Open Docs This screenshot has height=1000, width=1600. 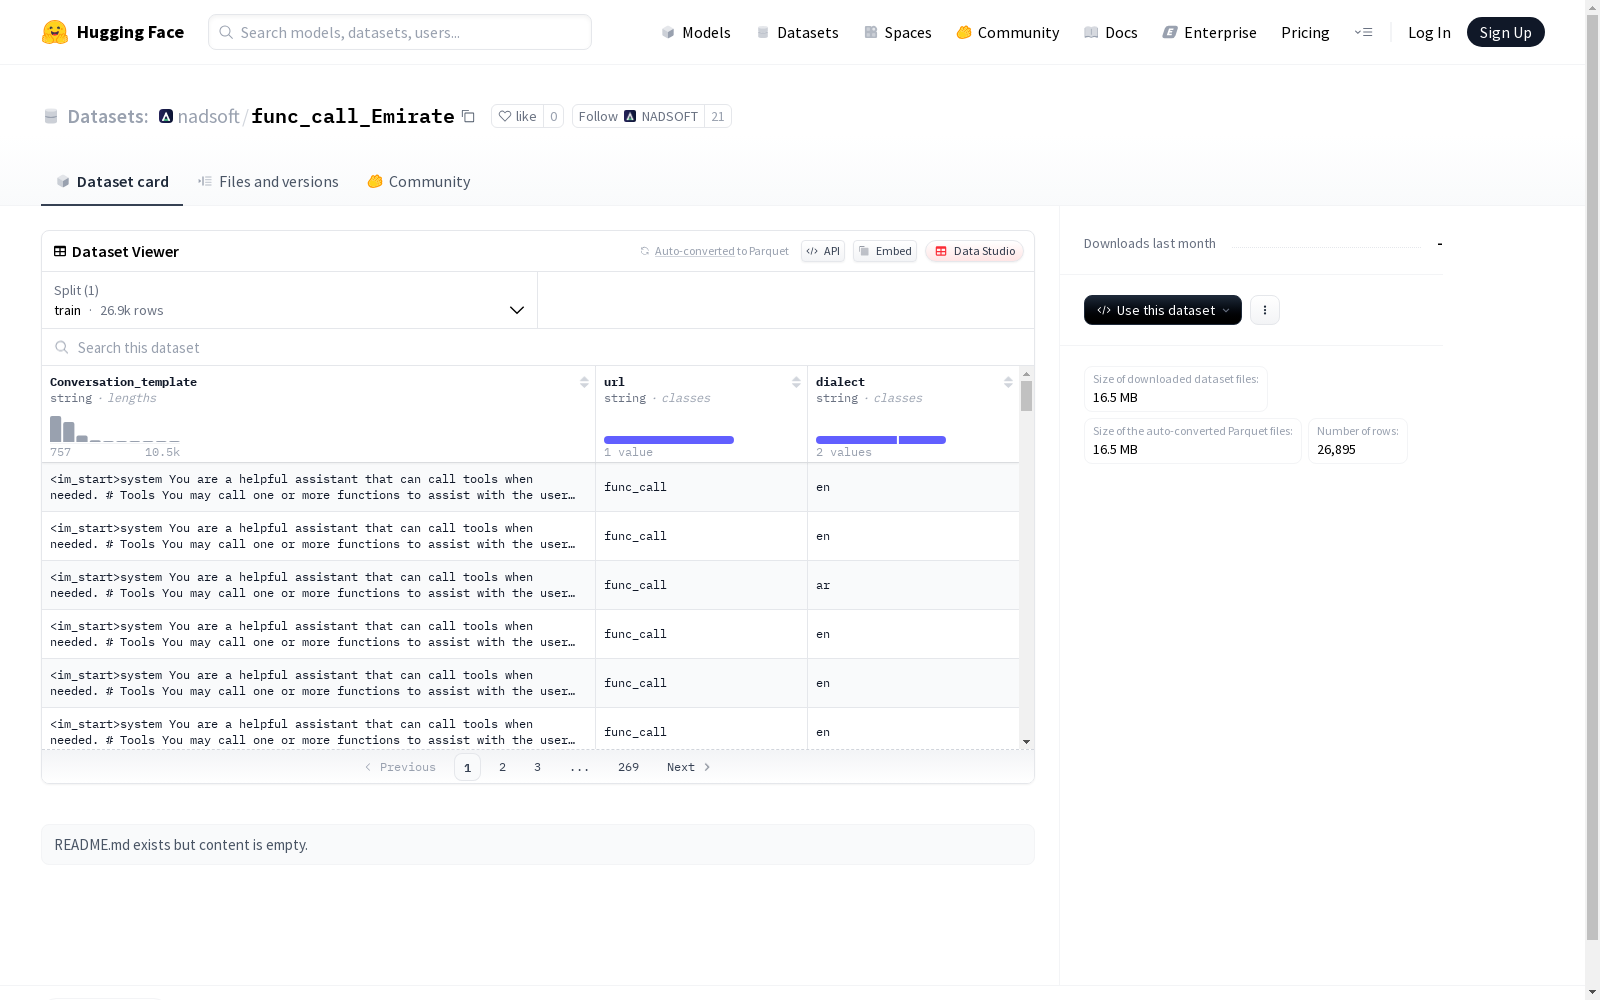tap(1111, 32)
